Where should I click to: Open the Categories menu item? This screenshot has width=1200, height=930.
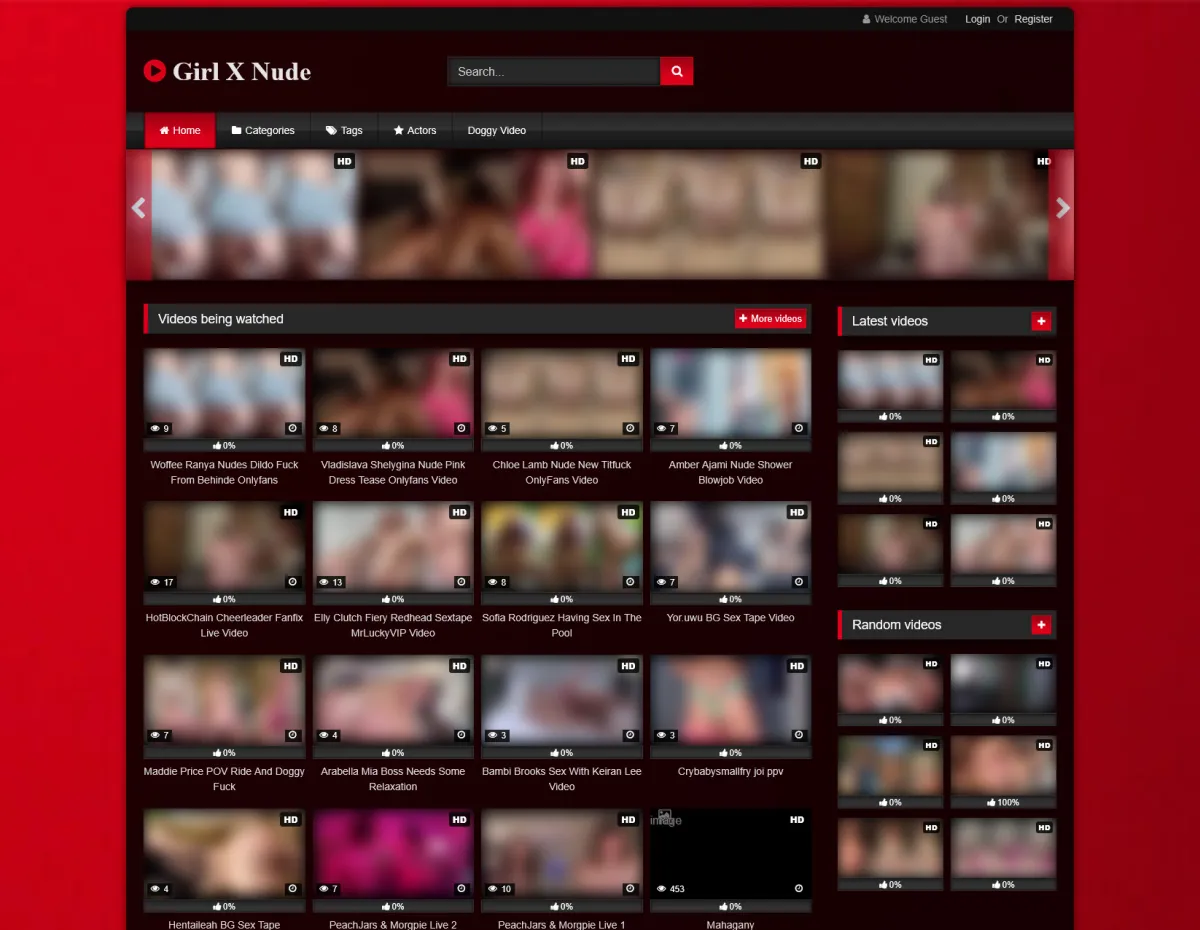[x=263, y=130]
